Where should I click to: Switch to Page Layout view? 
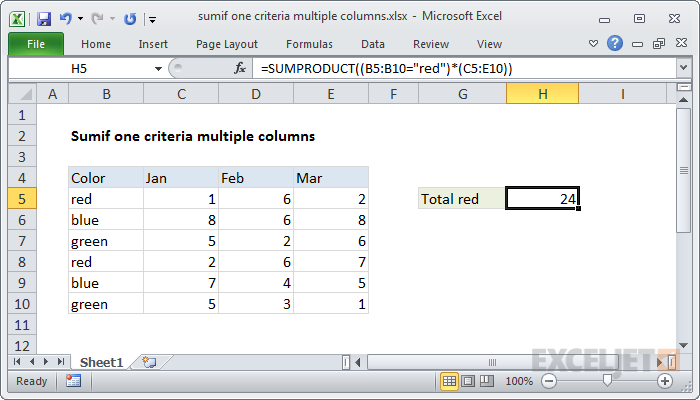click(468, 381)
